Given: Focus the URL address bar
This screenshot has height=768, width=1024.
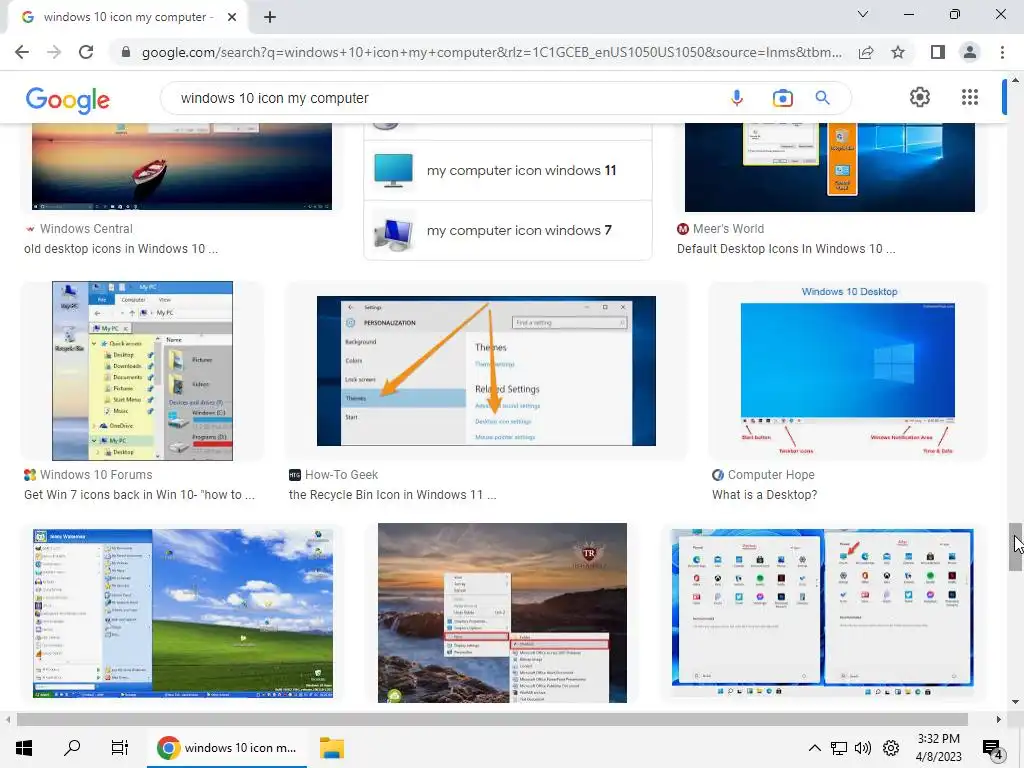Looking at the screenshot, I should (x=491, y=52).
